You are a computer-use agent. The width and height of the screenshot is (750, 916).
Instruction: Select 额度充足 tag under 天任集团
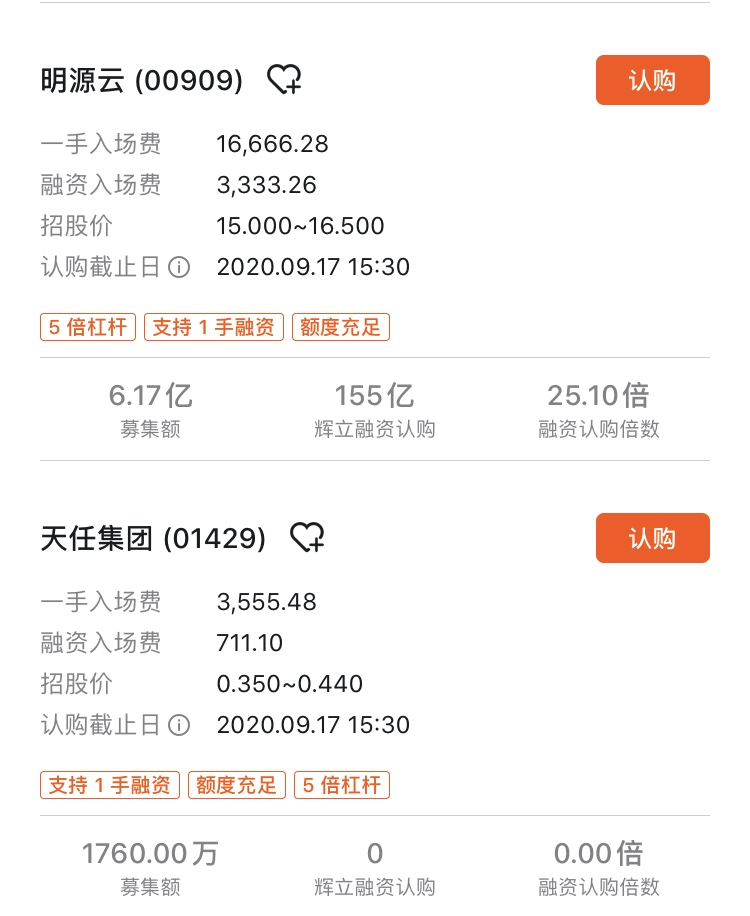[x=237, y=785]
